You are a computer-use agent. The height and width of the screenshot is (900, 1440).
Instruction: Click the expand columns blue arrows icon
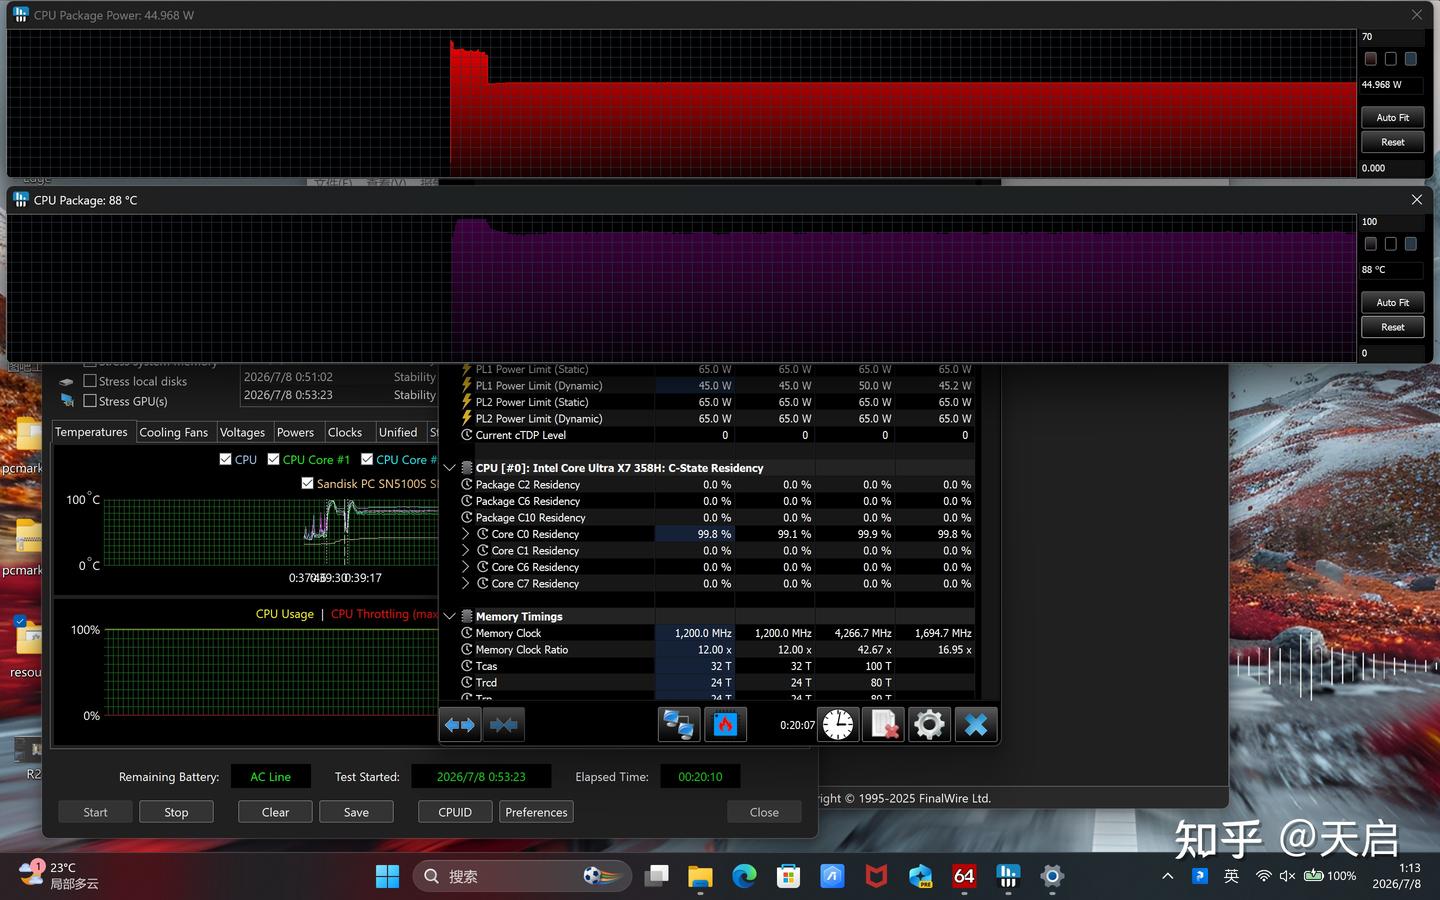coord(460,725)
